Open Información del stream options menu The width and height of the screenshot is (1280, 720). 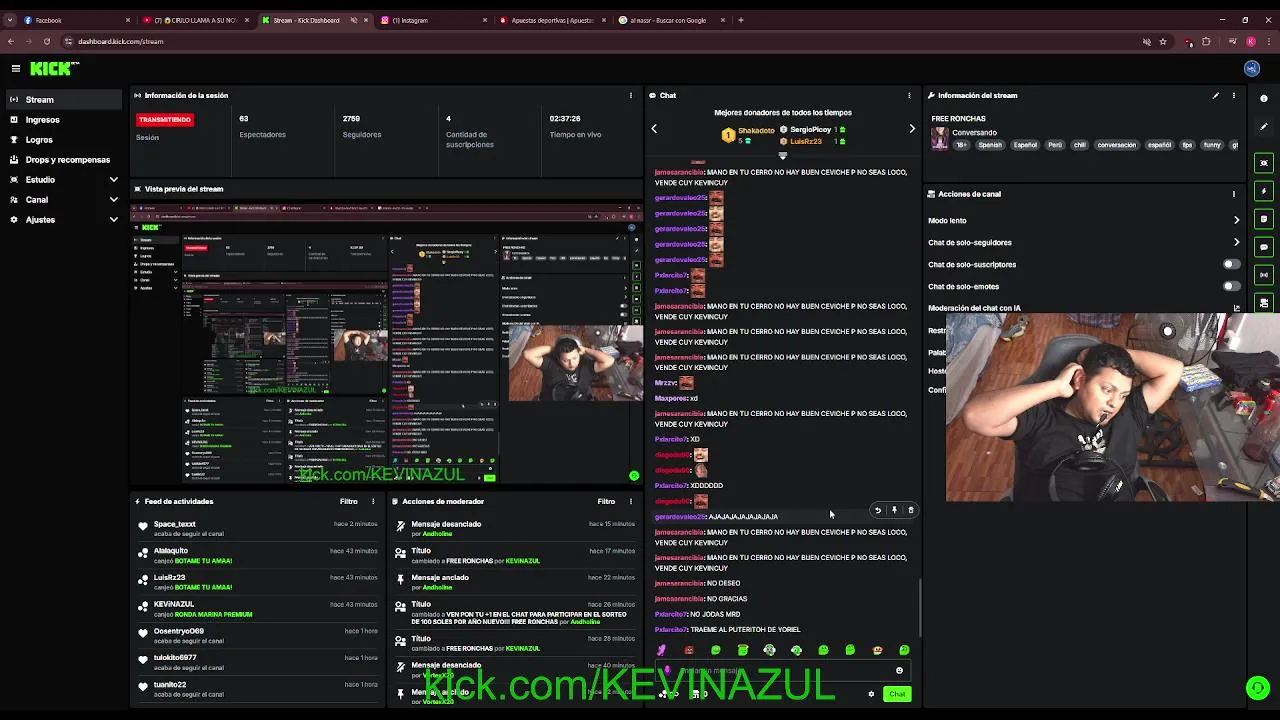tap(1234, 95)
